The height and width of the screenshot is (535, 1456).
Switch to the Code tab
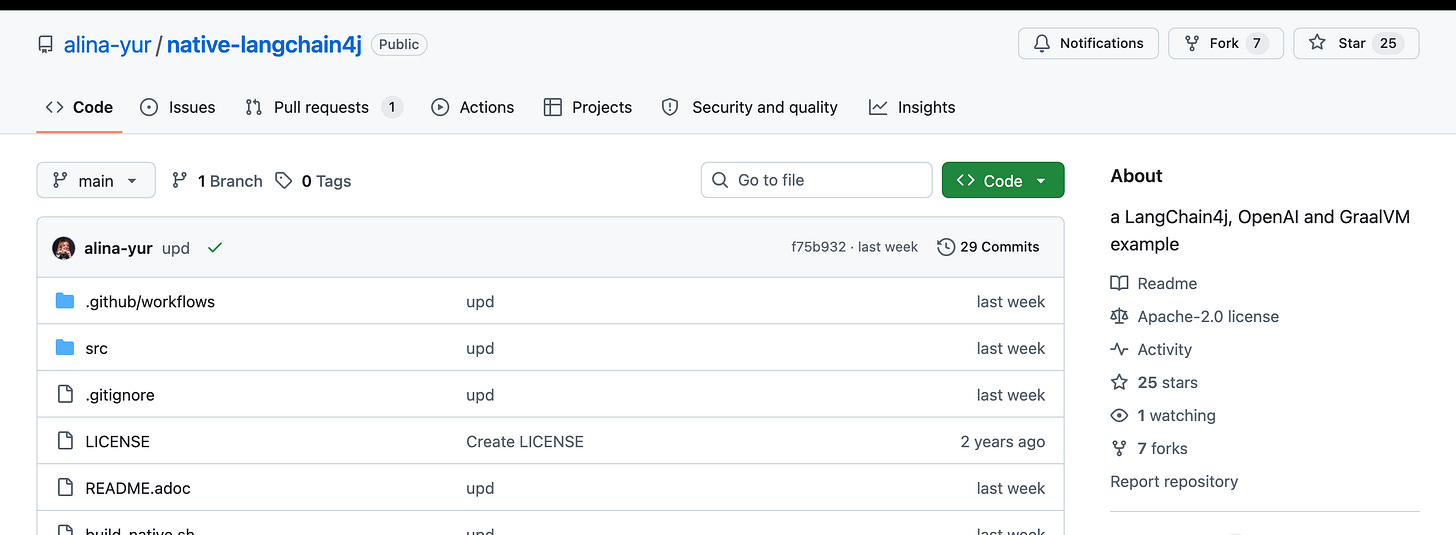point(79,107)
